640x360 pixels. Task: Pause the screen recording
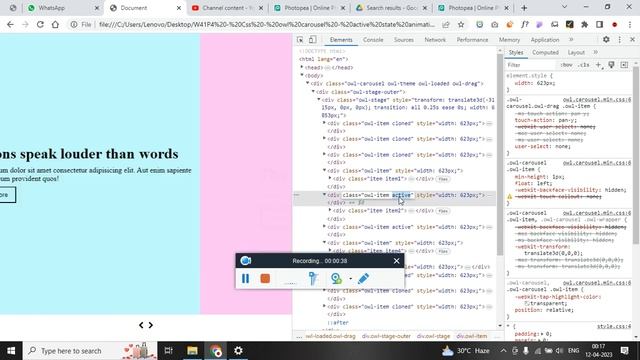point(245,278)
